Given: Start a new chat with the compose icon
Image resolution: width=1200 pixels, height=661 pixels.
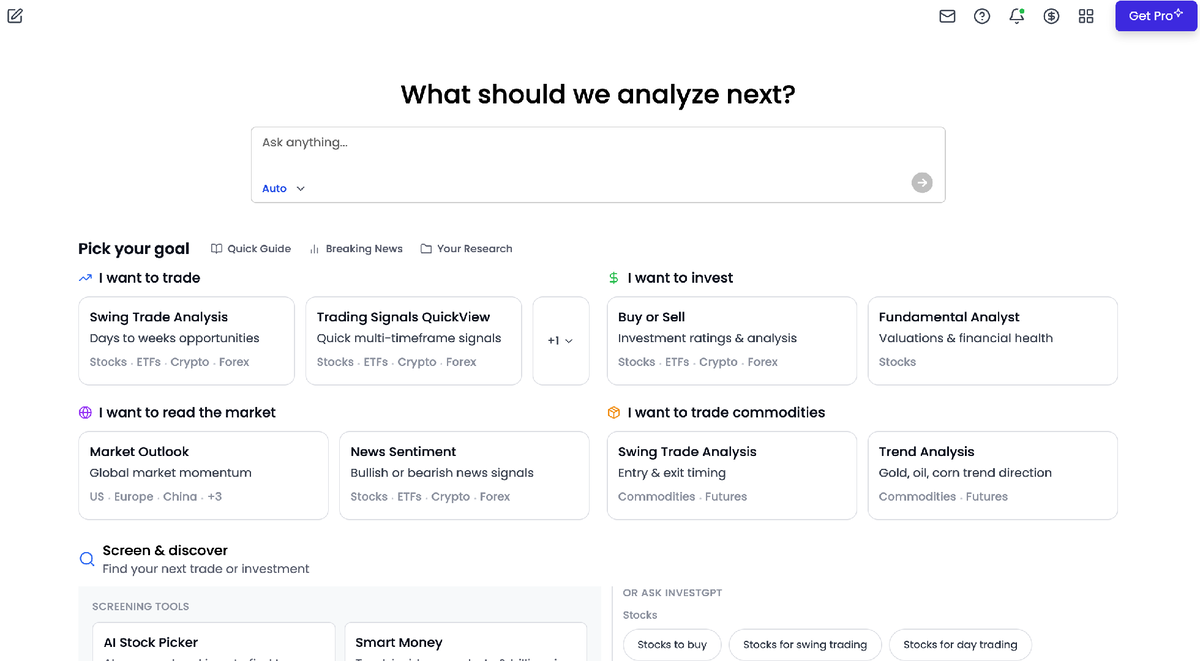Looking at the screenshot, I should pyautogui.click(x=14, y=16).
